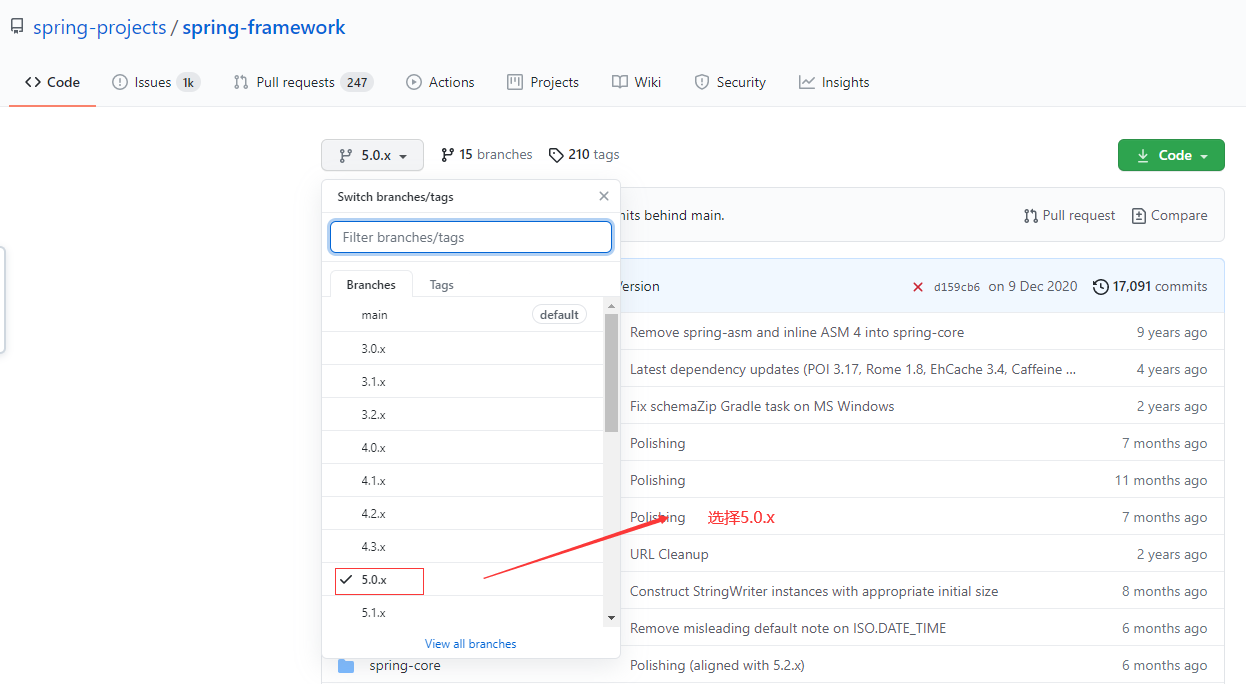This screenshot has height=684, width=1246.
Task: Choose the 5.1.x branch
Action: pyautogui.click(x=463, y=612)
